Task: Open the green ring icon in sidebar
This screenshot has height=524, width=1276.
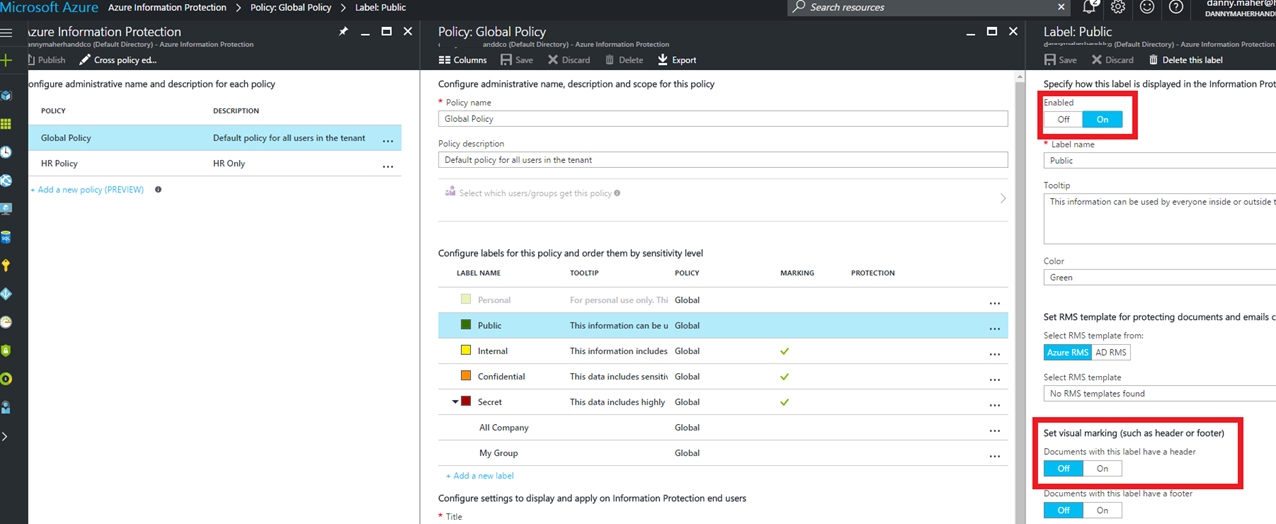Action: click(x=6, y=379)
